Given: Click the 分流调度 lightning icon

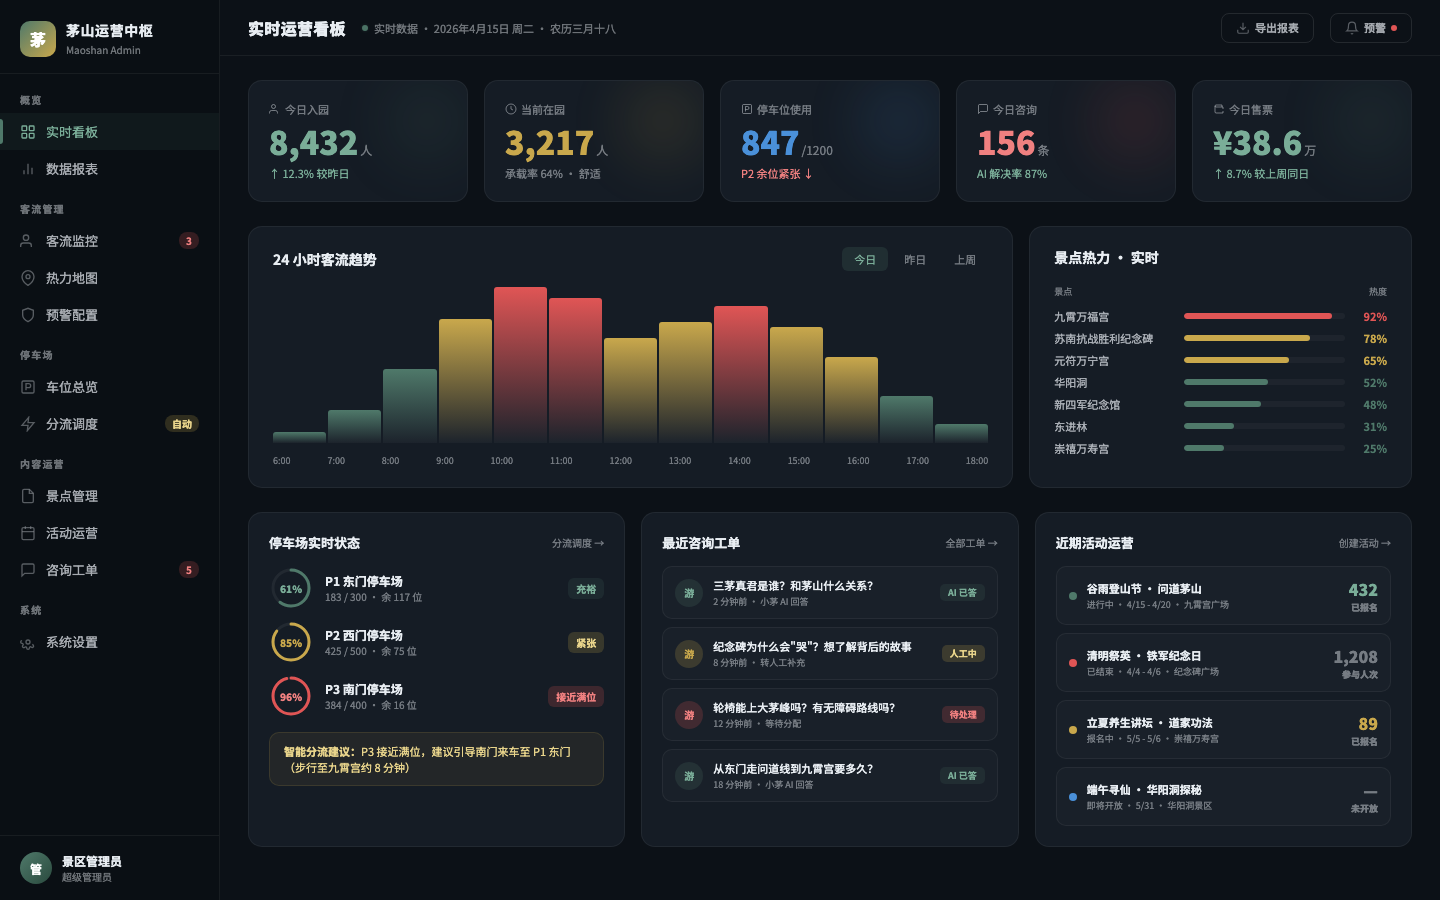Looking at the screenshot, I should 28,424.
